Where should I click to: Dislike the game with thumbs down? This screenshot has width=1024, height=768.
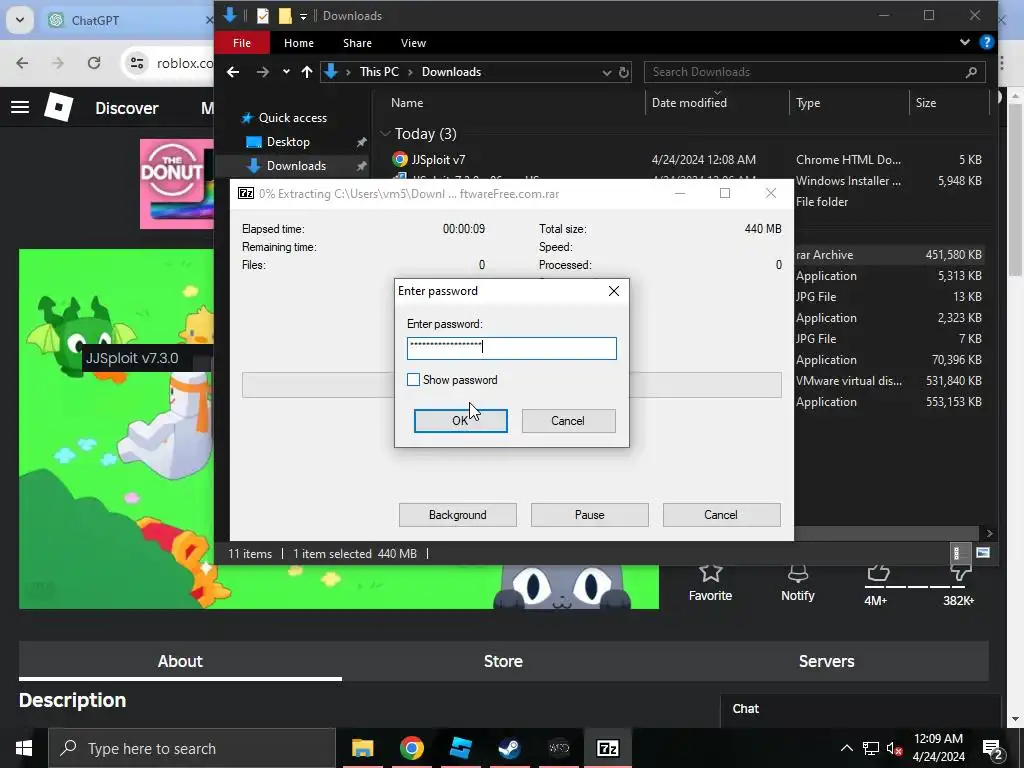coord(960,573)
